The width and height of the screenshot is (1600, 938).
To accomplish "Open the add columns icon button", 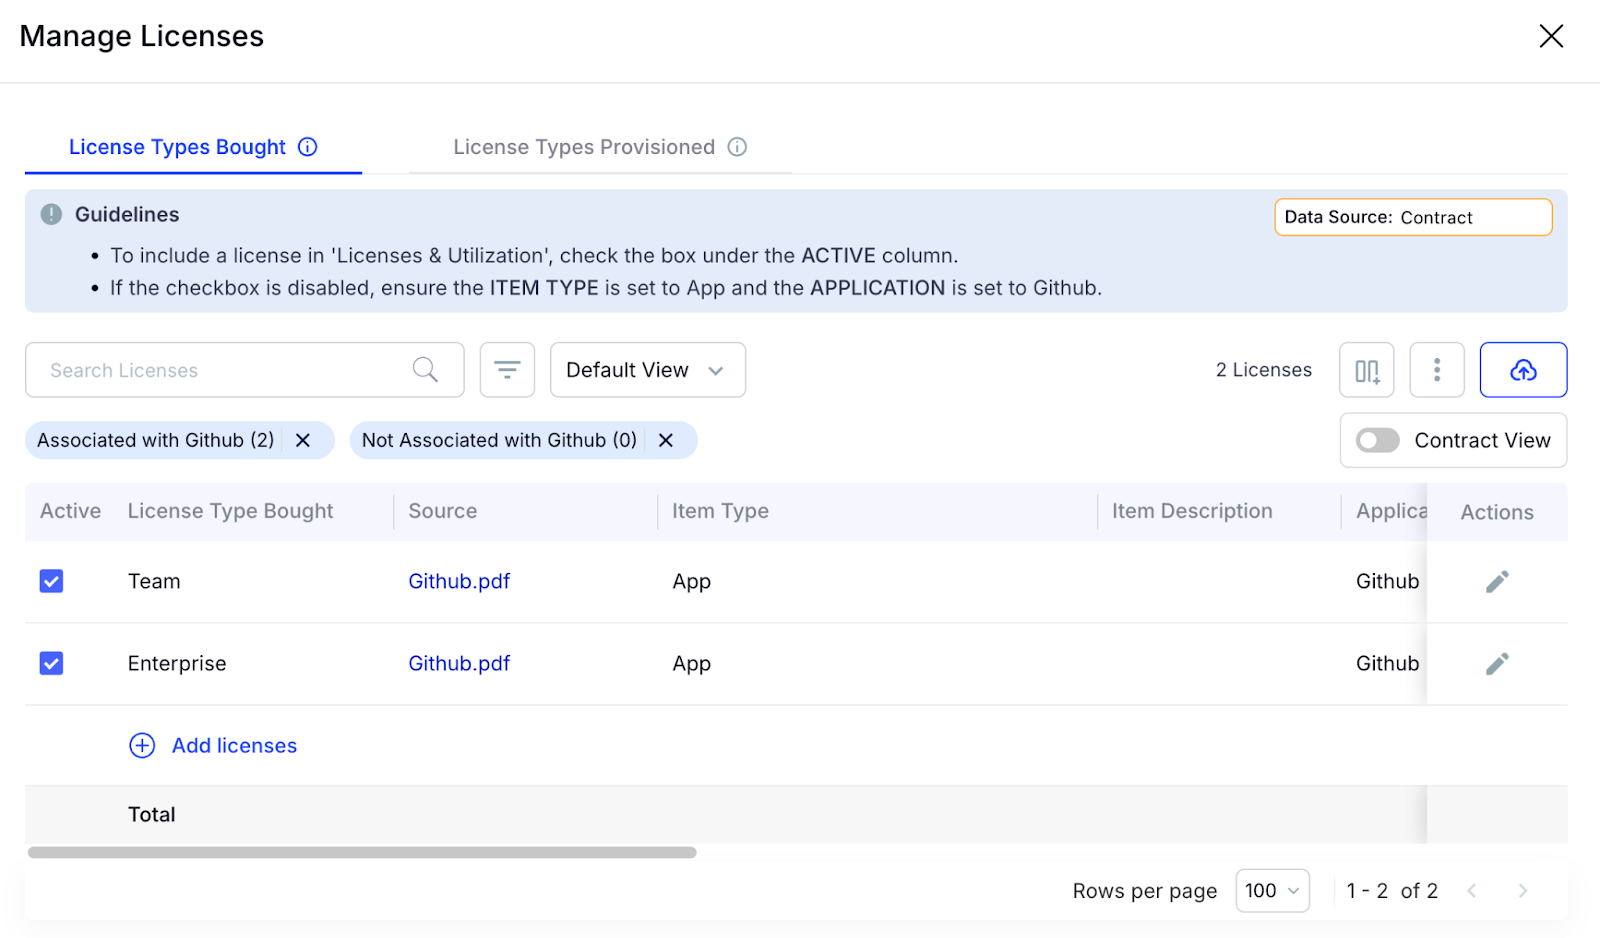I will [x=1367, y=370].
